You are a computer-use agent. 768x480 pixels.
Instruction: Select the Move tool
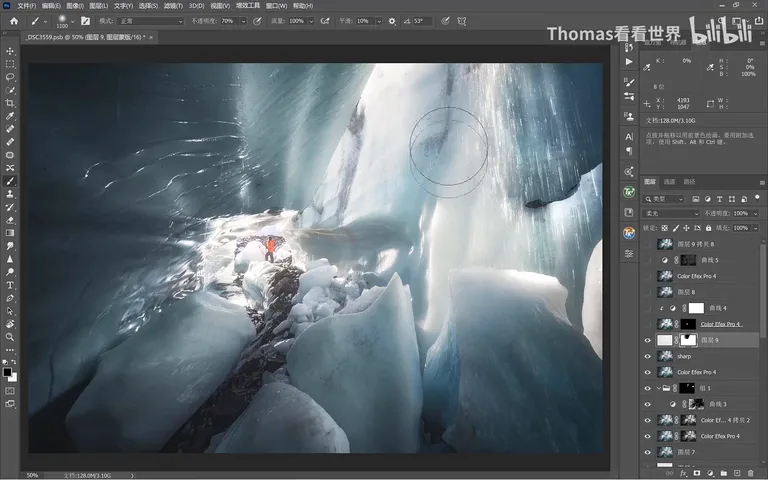[x=10, y=51]
